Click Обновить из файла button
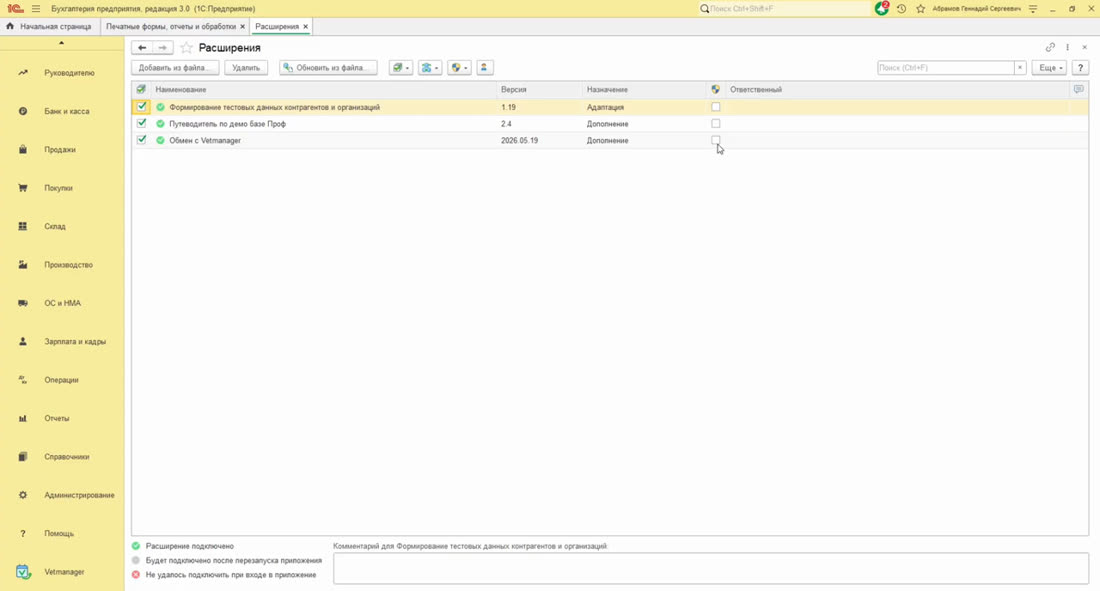 tap(328, 67)
